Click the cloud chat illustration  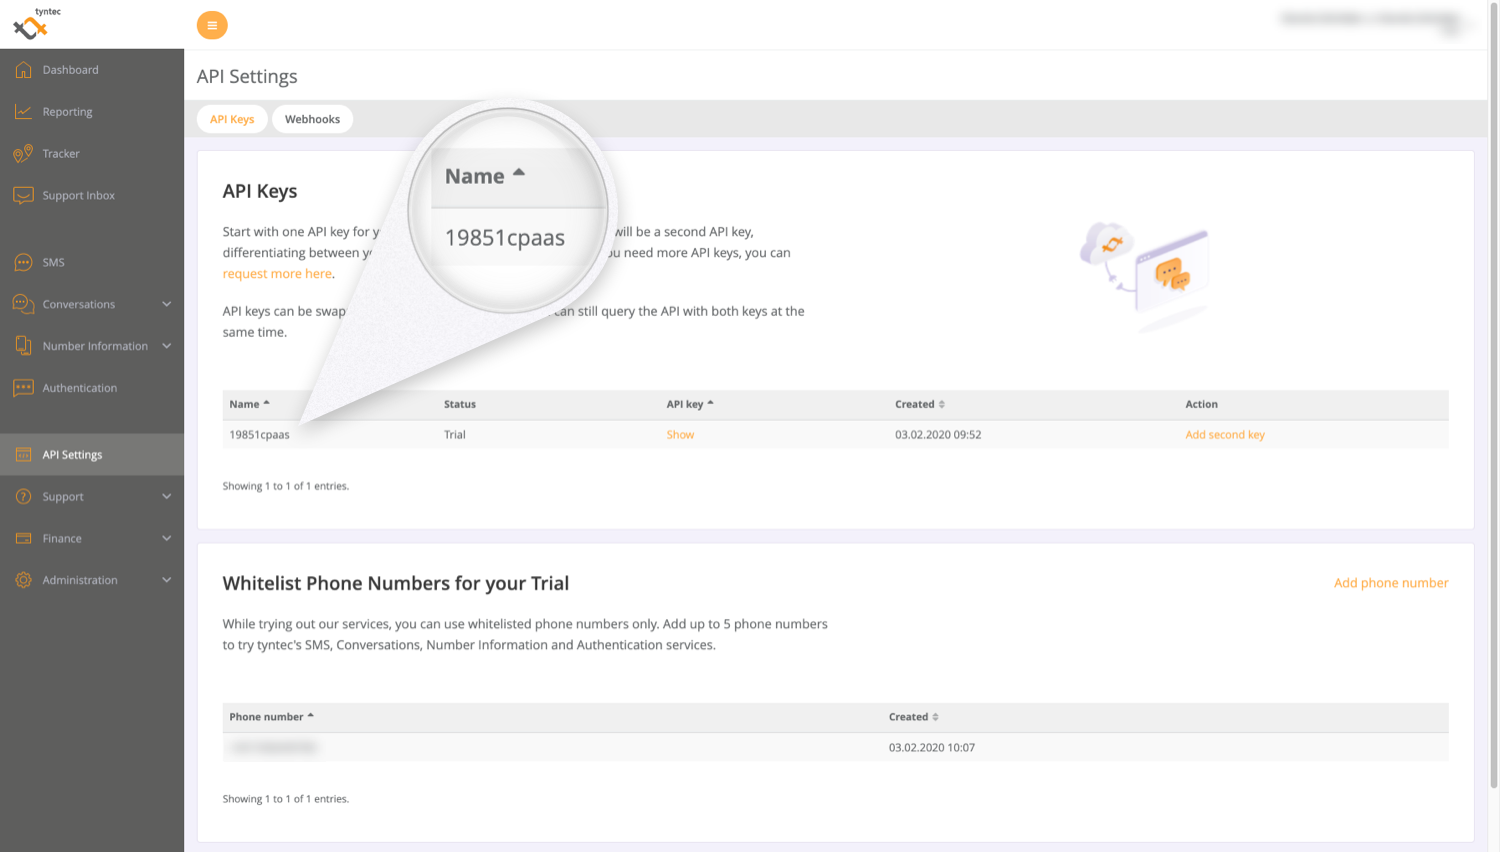click(x=1145, y=276)
